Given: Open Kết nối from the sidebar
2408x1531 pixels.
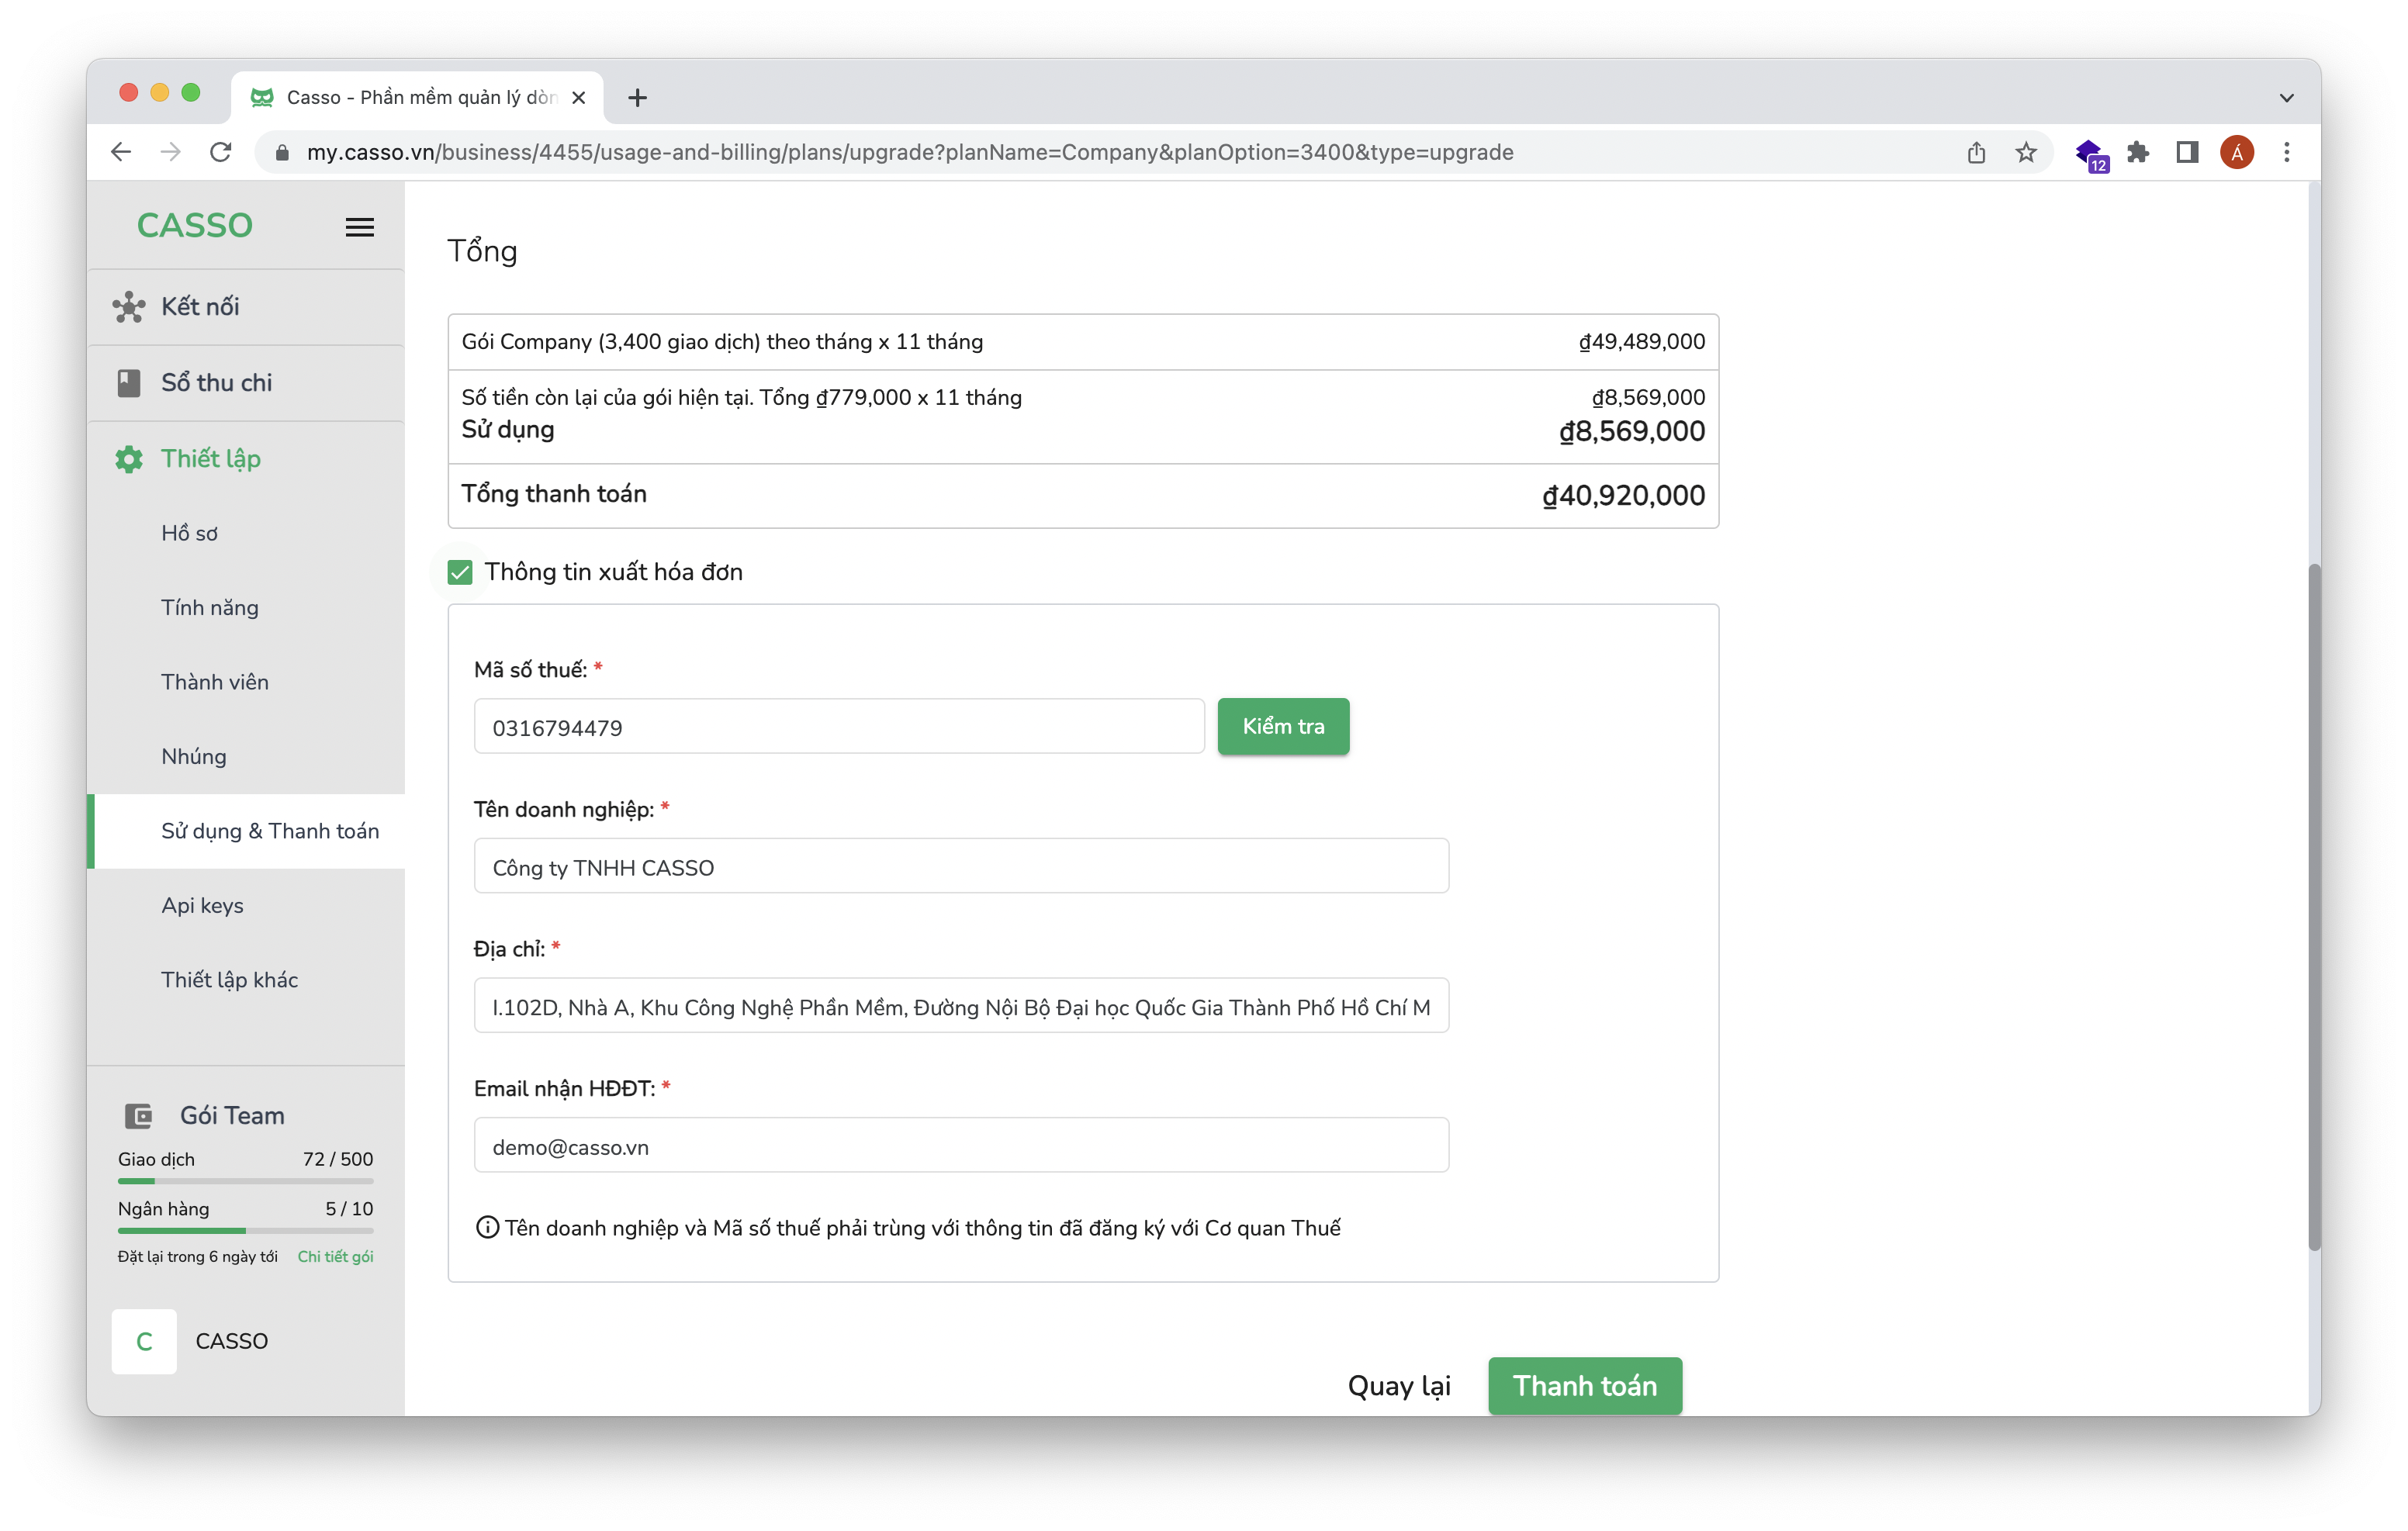Looking at the screenshot, I should pos(200,307).
